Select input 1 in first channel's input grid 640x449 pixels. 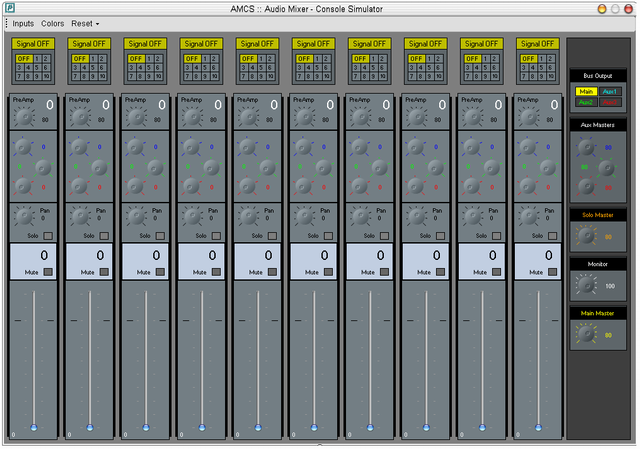point(37,59)
